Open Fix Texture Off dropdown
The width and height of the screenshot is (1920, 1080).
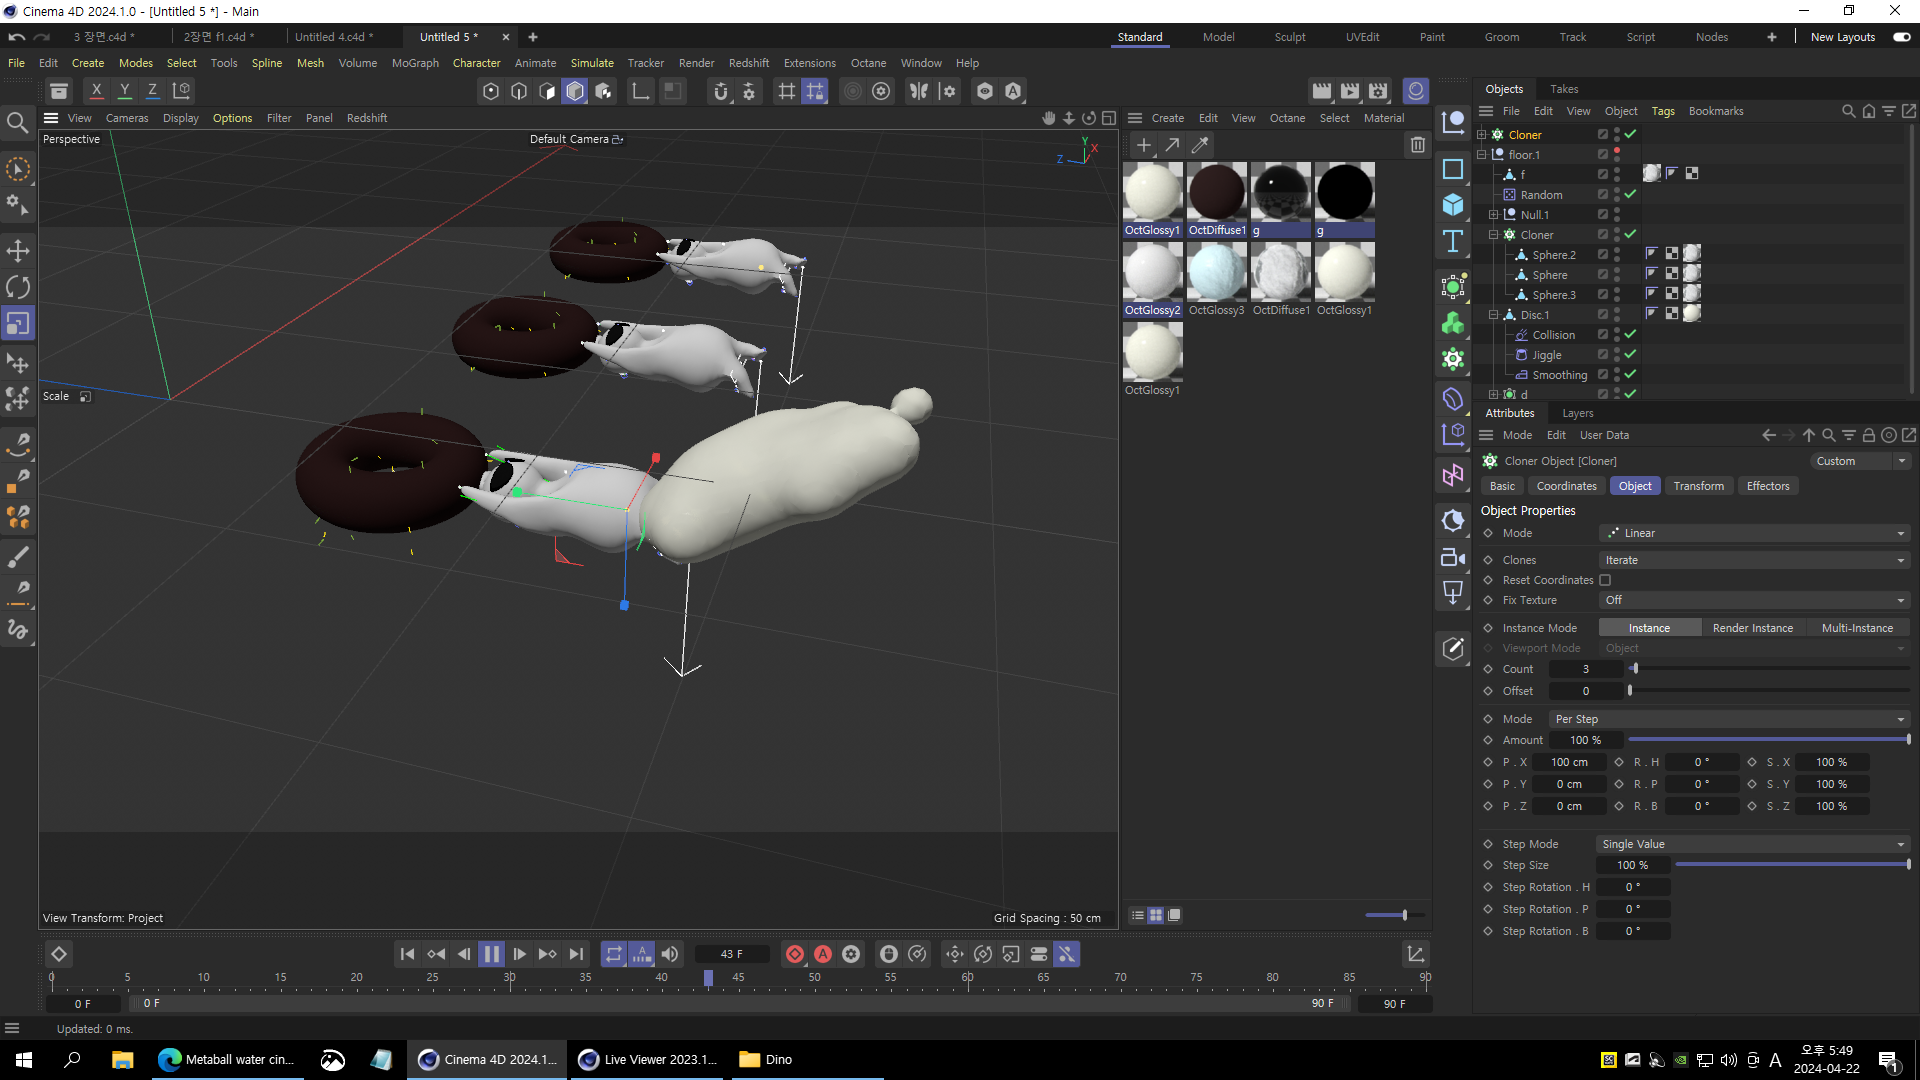[x=1754, y=600]
